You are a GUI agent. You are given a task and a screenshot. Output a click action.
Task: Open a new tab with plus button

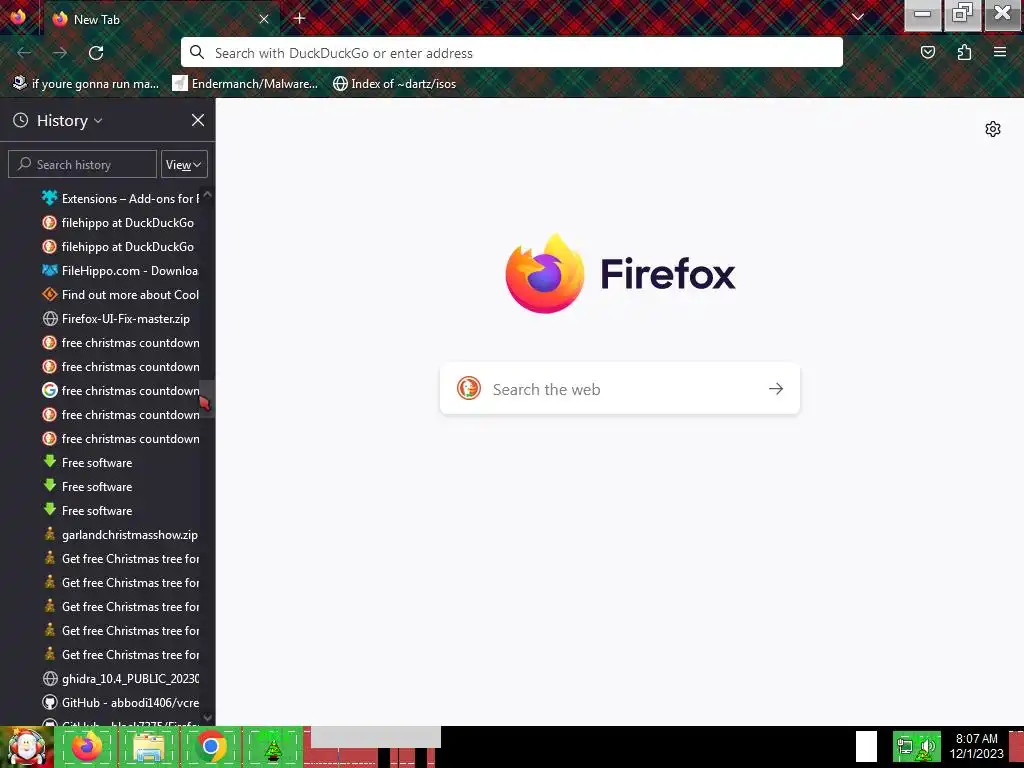click(x=299, y=18)
